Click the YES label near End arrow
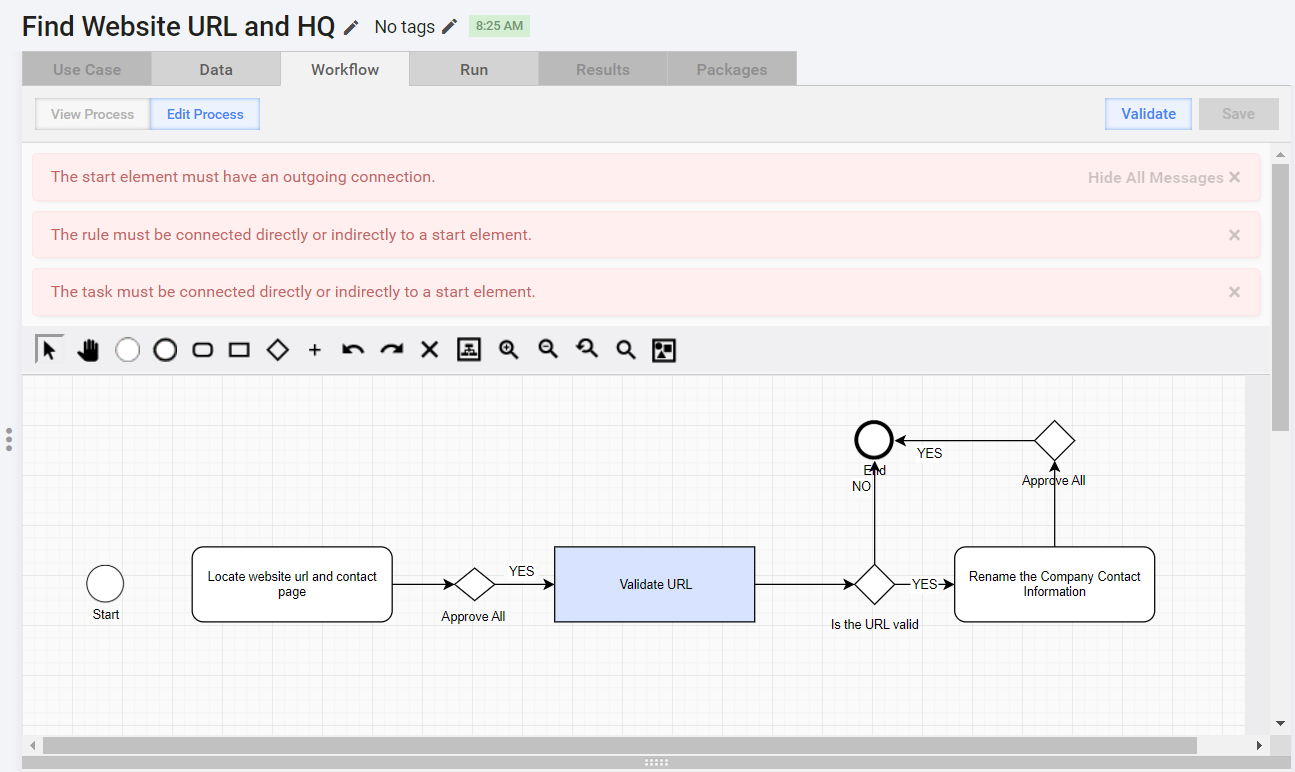This screenshot has width=1295, height=772. click(930, 453)
